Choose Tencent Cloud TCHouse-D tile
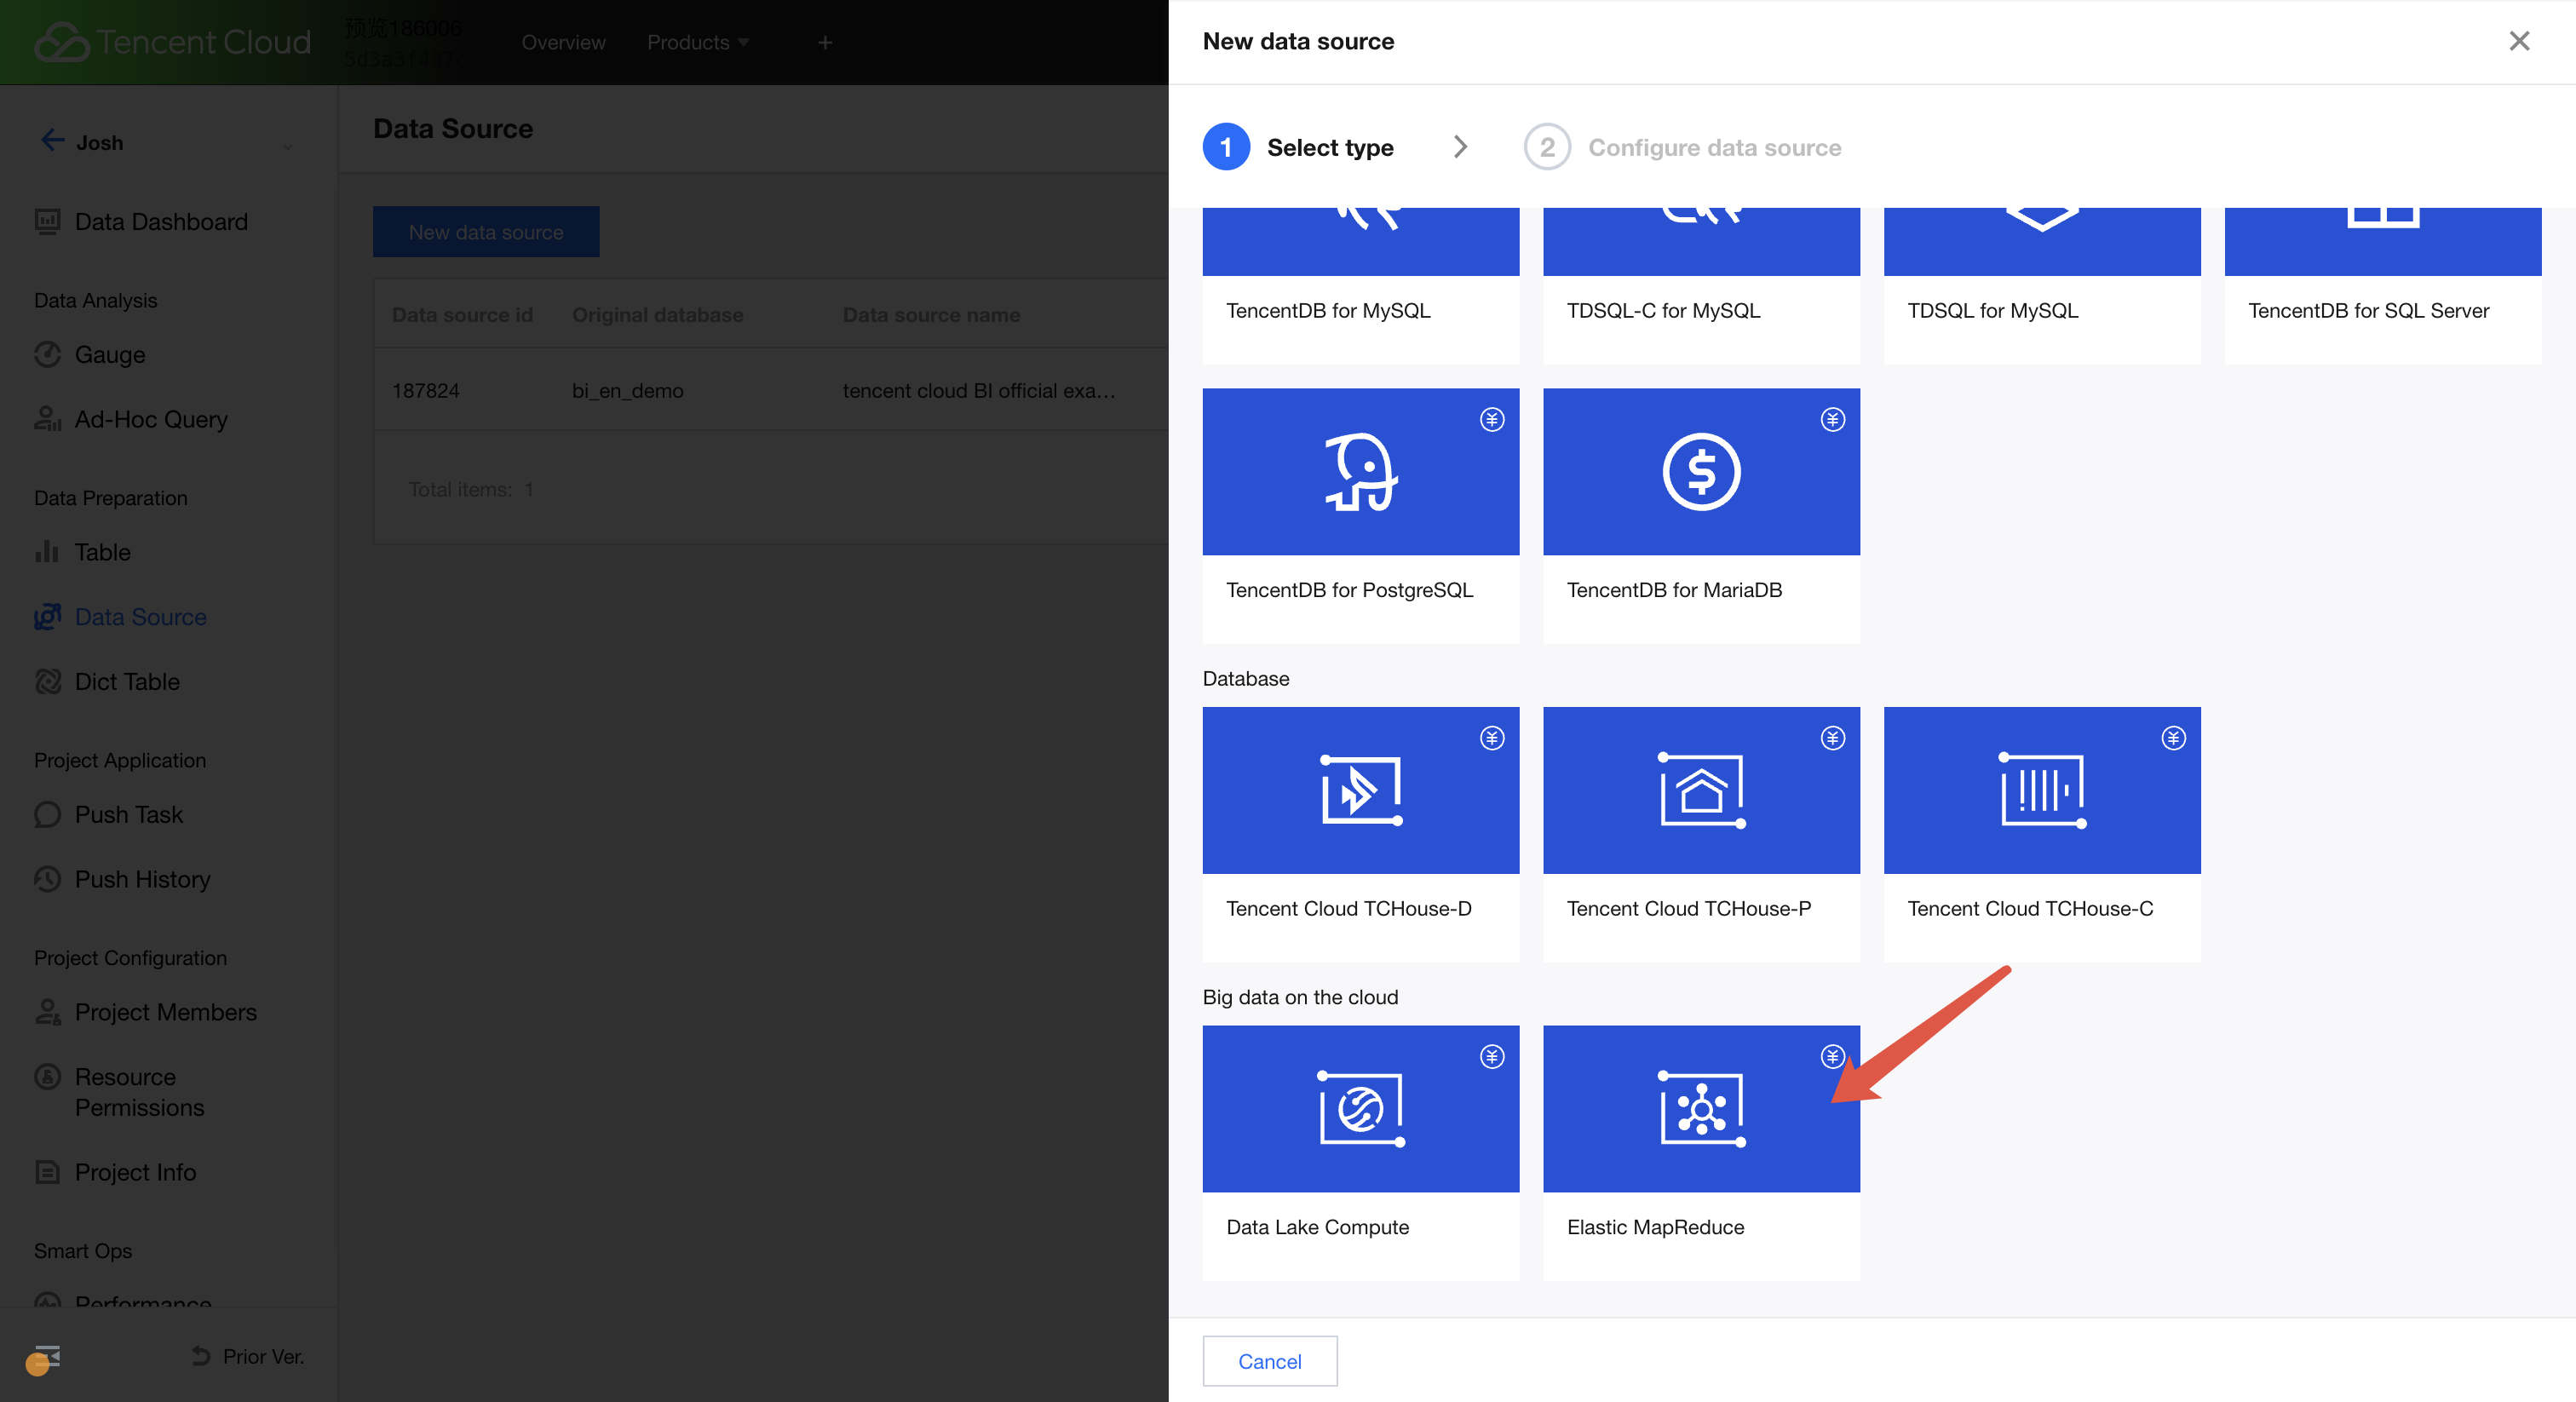 [x=1360, y=832]
